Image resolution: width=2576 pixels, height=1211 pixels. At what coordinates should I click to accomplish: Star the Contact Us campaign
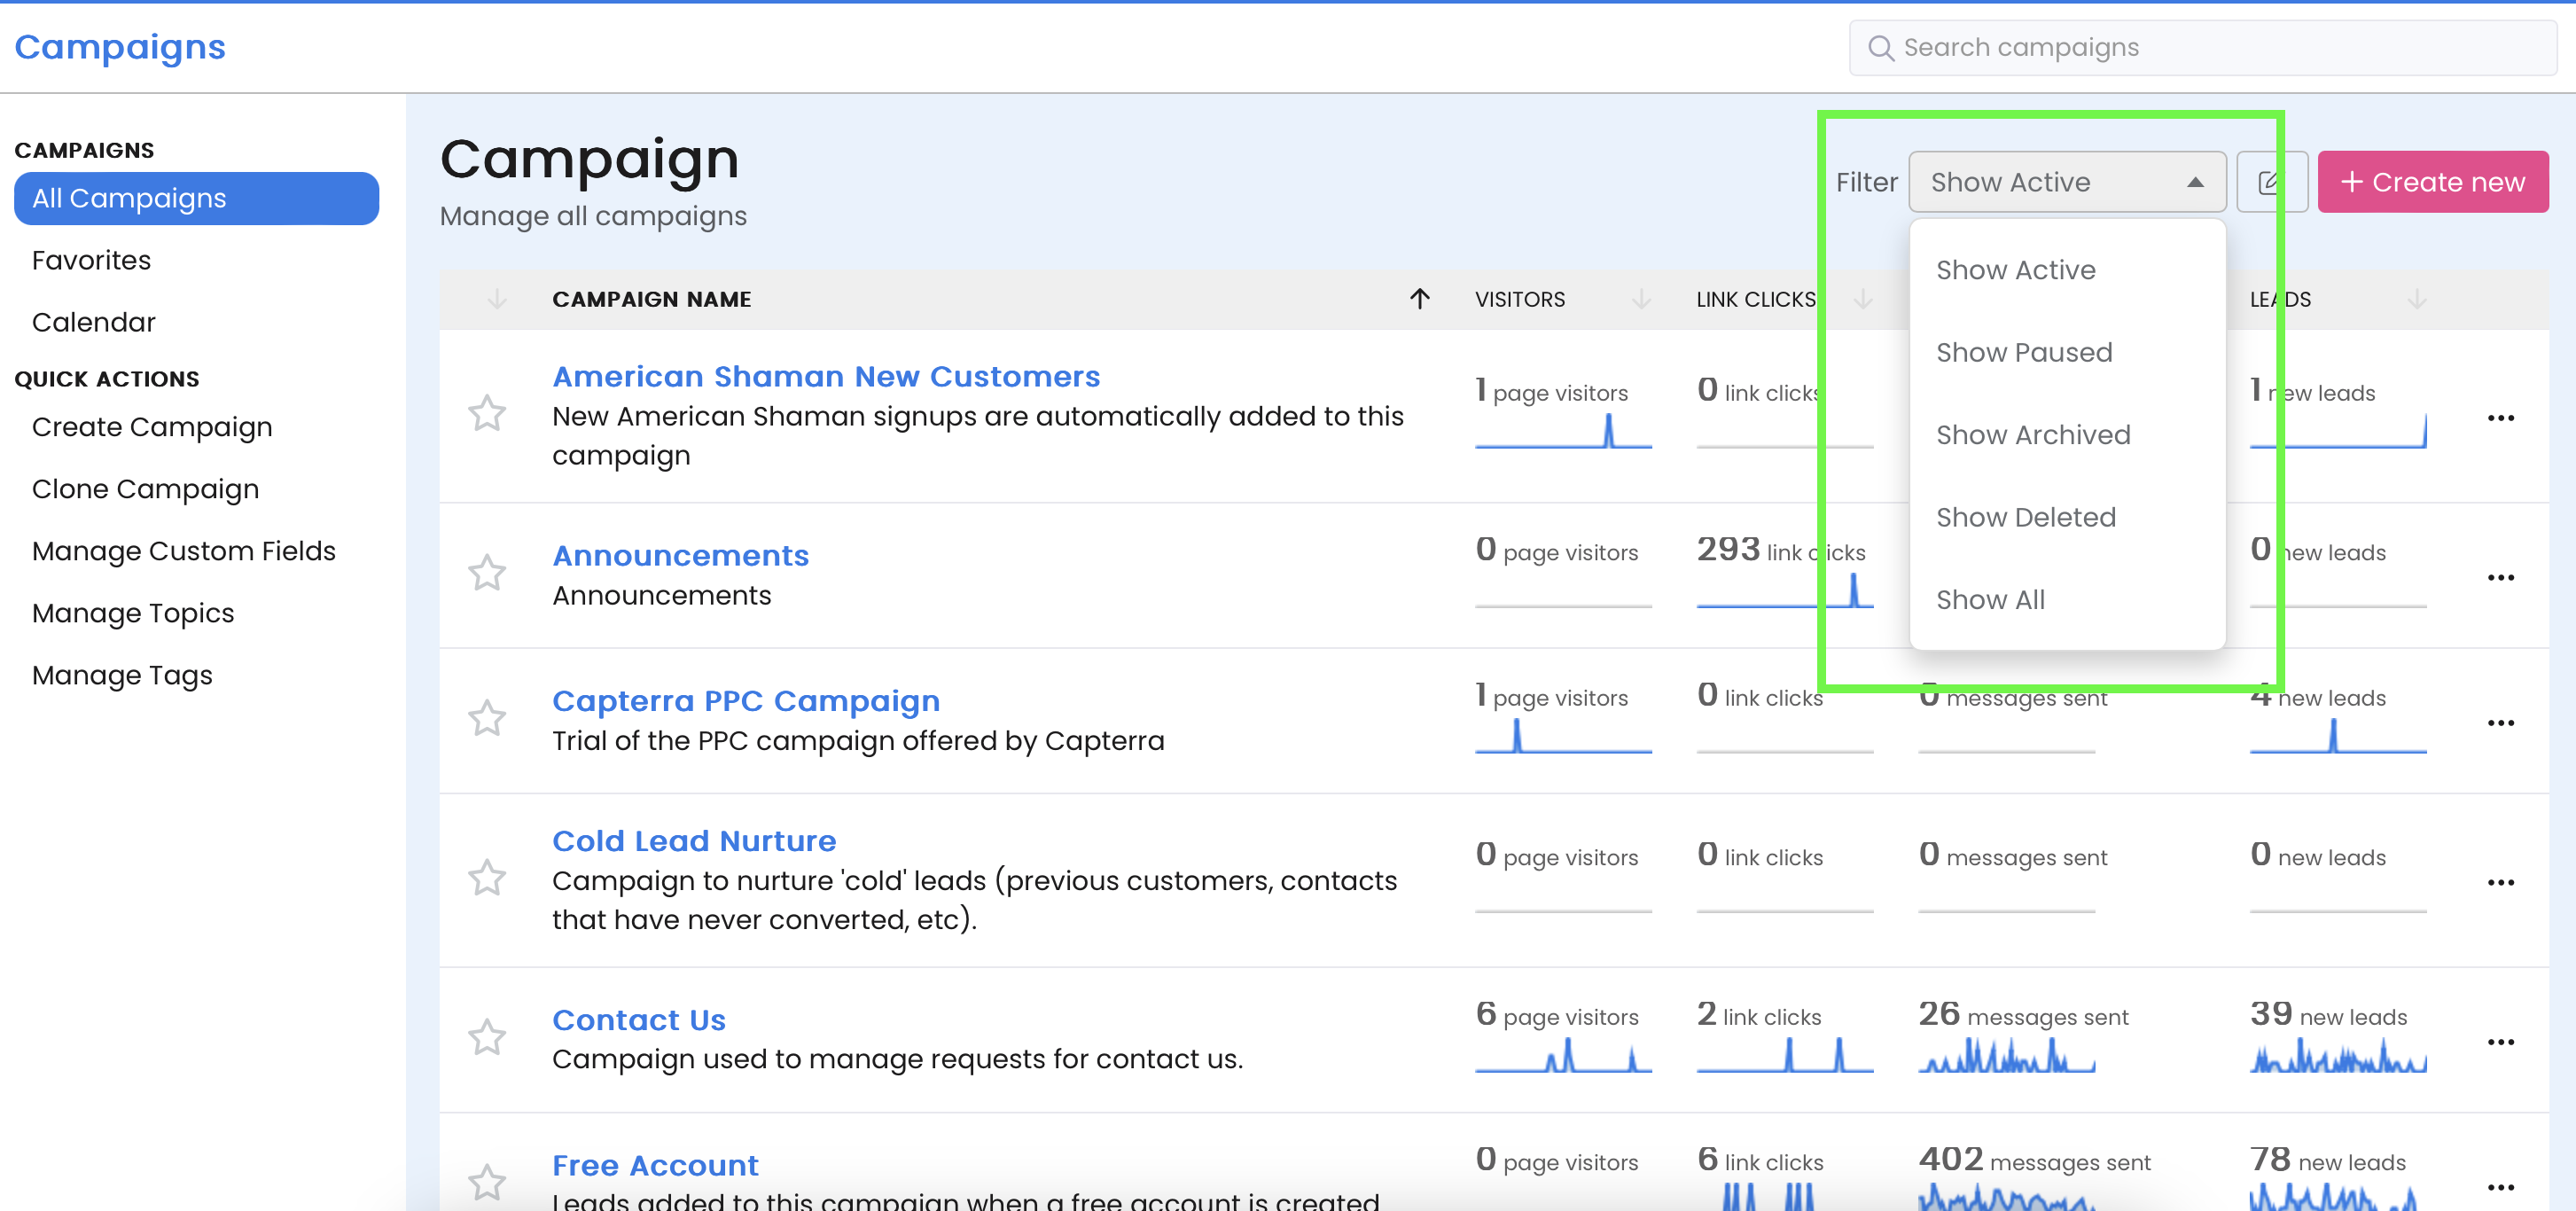tap(487, 1038)
